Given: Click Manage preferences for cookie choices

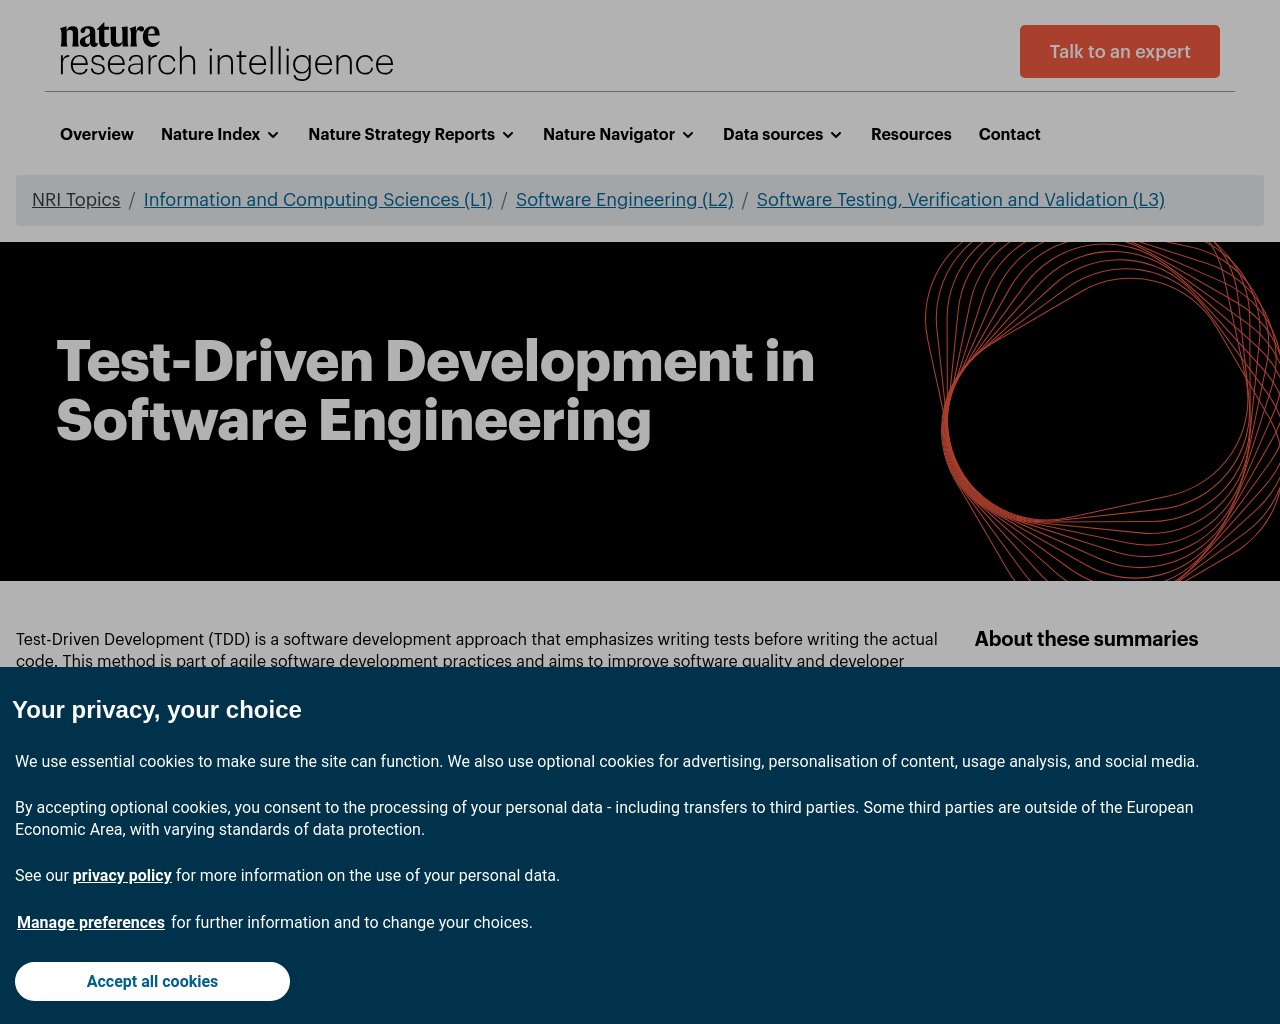Looking at the screenshot, I should pyautogui.click(x=90, y=922).
